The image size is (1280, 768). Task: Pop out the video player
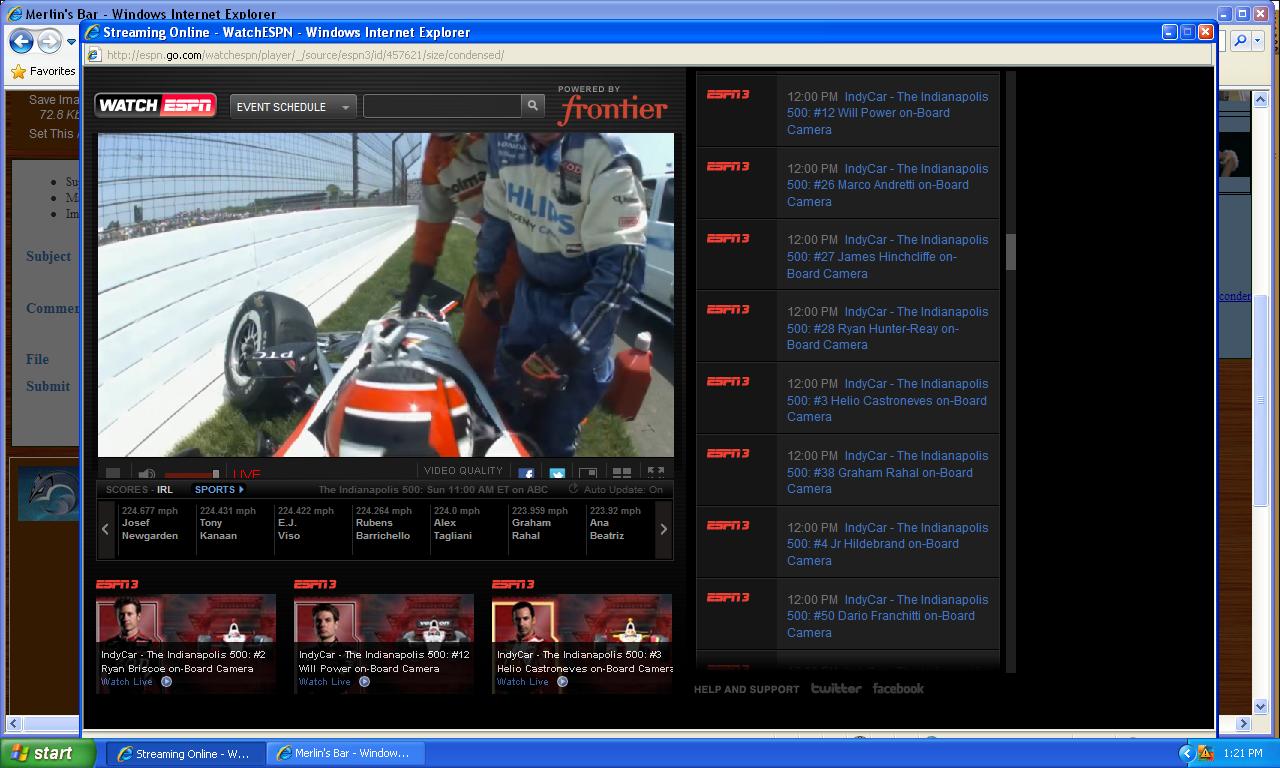click(x=588, y=474)
